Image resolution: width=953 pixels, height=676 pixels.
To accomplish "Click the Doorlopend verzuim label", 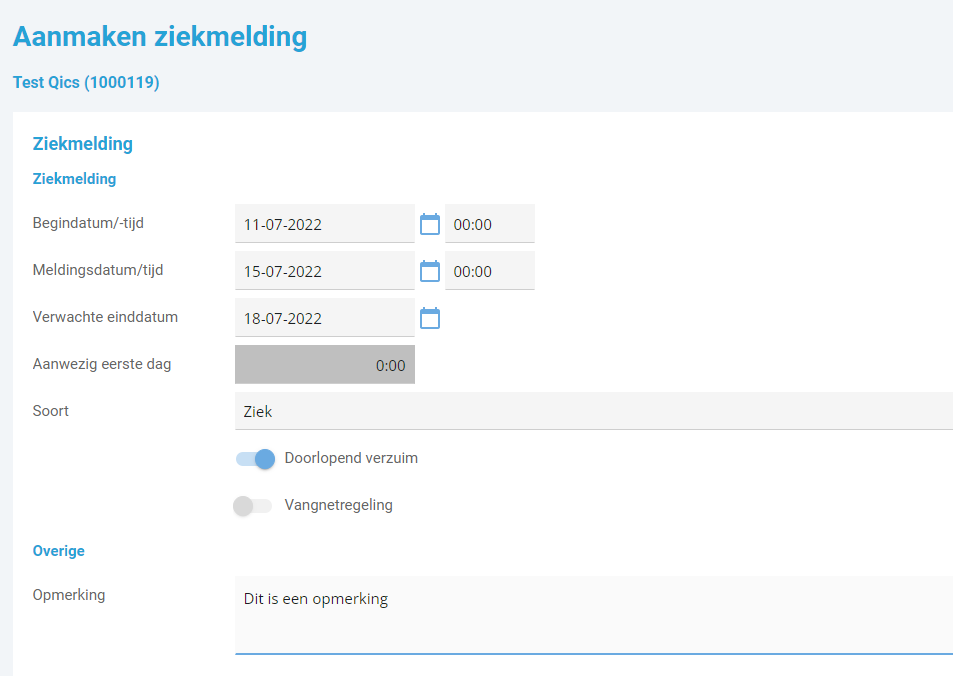I will pos(351,458).
